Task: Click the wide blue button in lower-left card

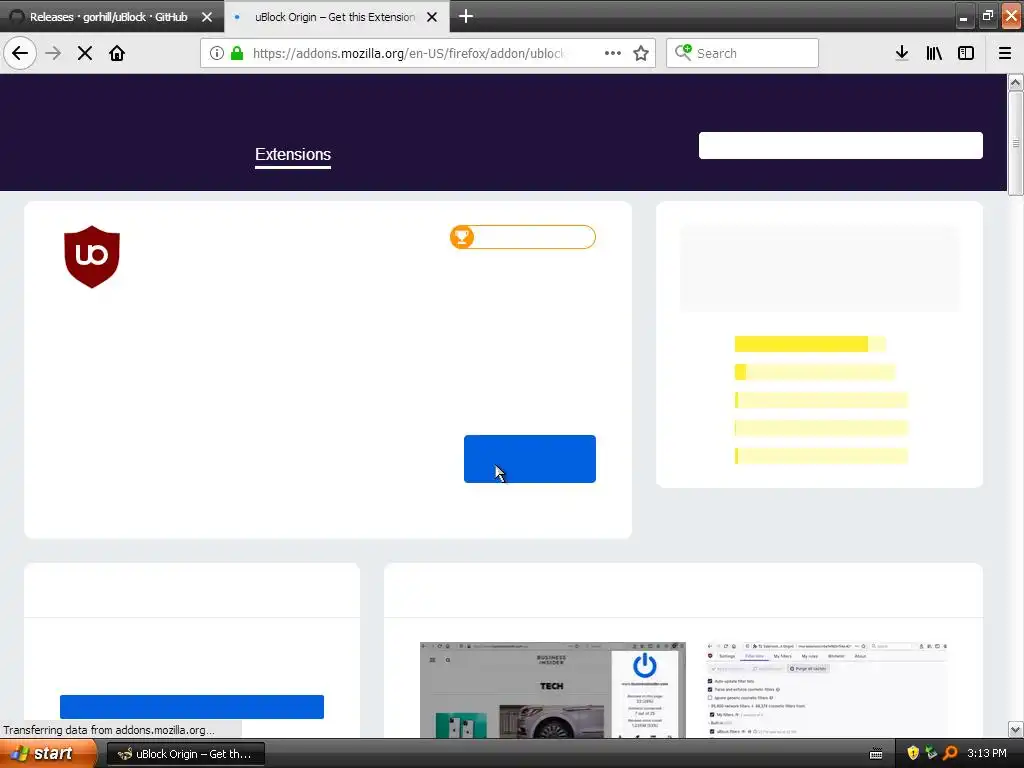Action: 192,707
